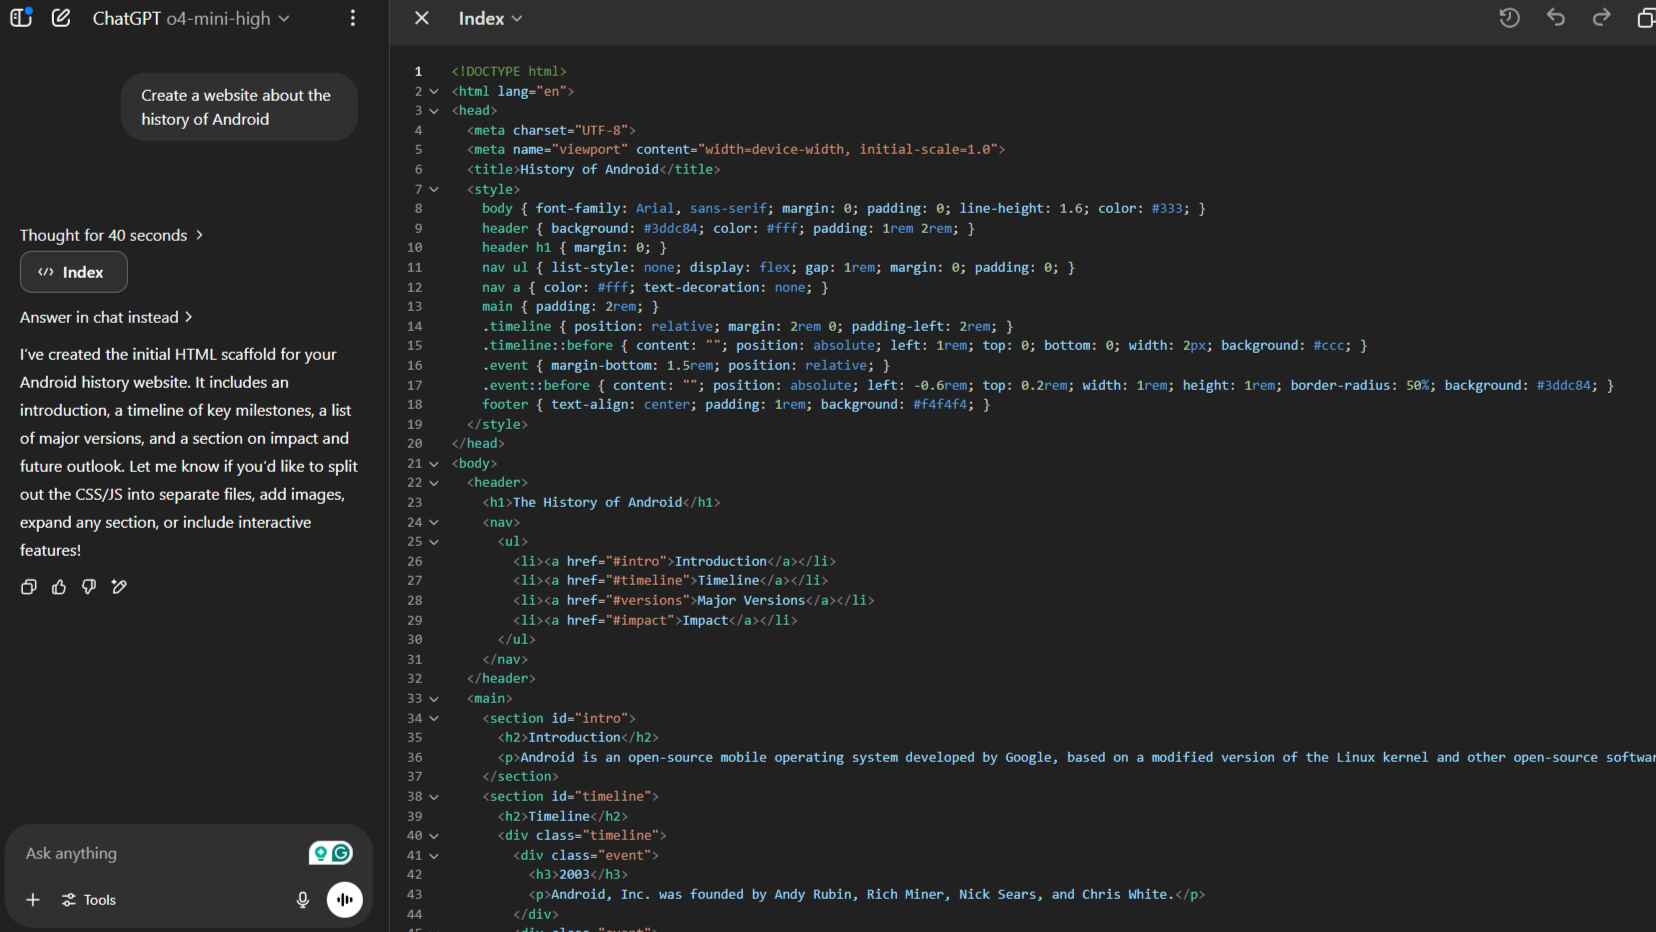Screen dimensions: 1656x932
Task: Start voice mode with waveform button
Action: 345,899
